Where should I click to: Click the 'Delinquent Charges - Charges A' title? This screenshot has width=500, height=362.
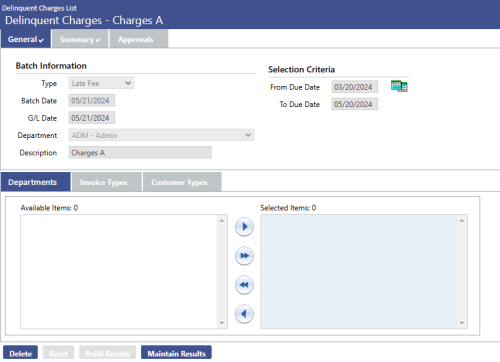tap(84, 20)
